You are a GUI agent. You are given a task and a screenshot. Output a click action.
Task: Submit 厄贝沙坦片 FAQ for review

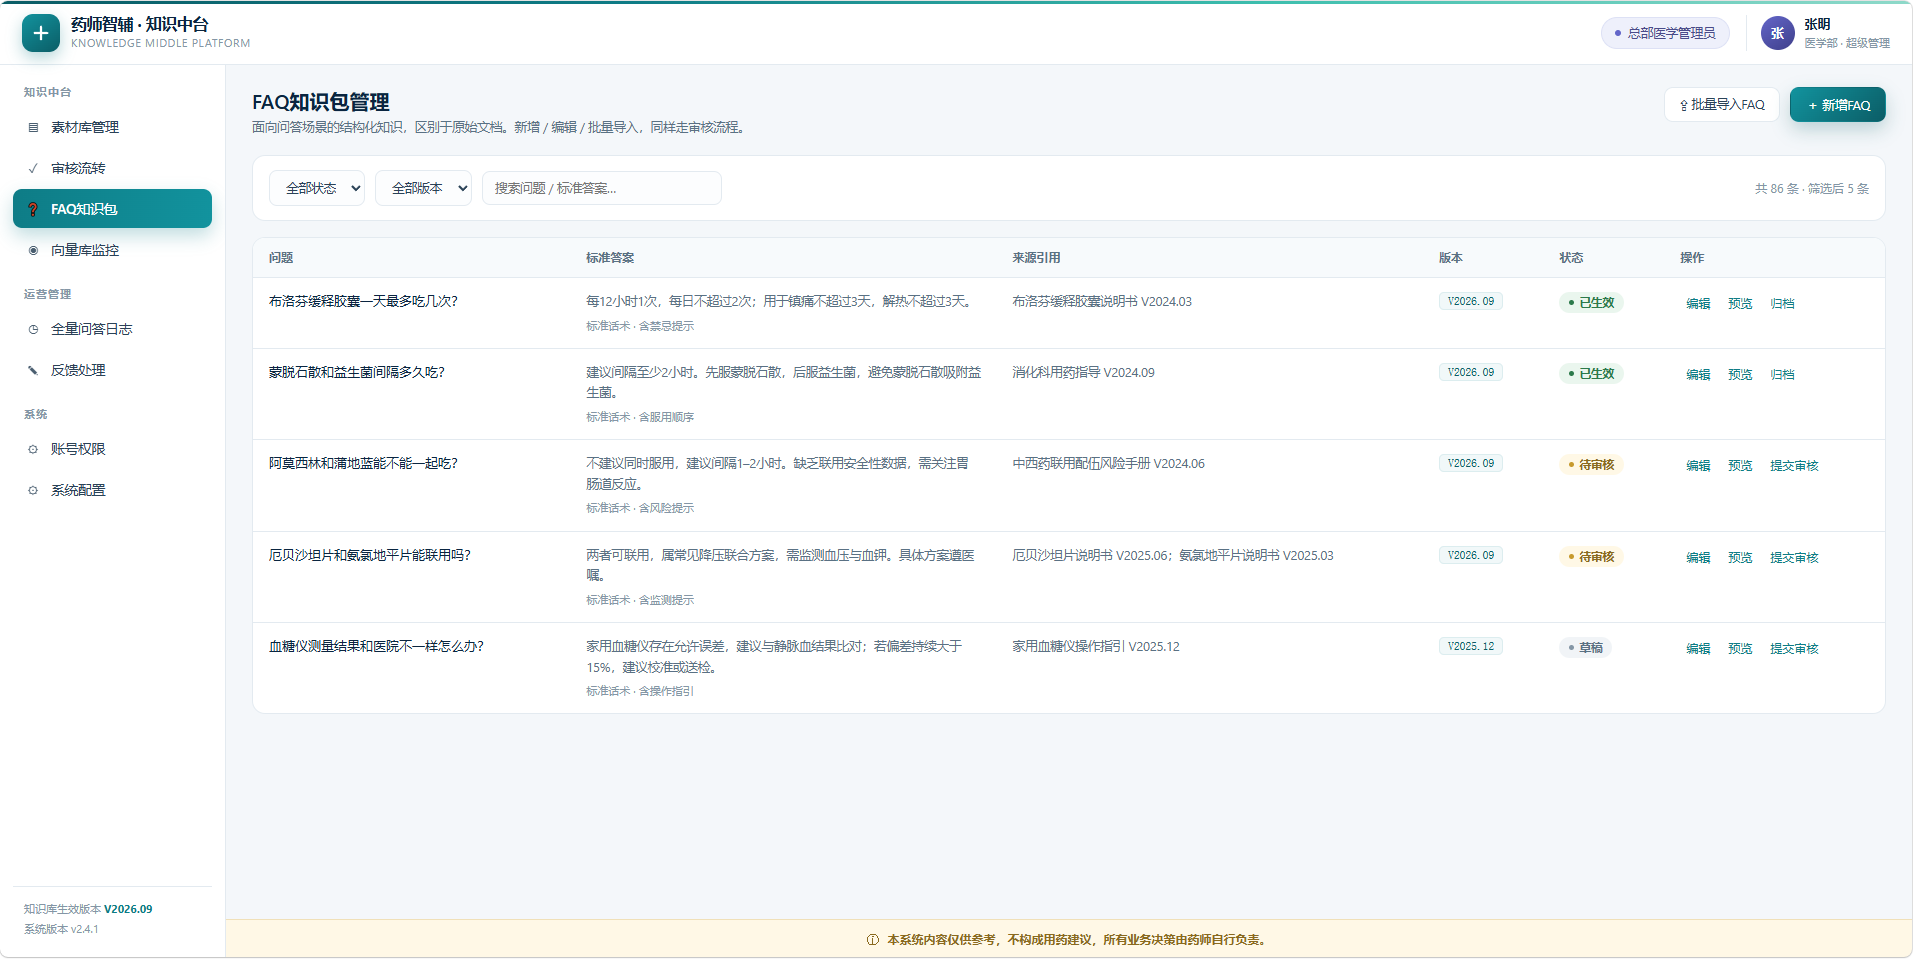tap(1794, 558)
